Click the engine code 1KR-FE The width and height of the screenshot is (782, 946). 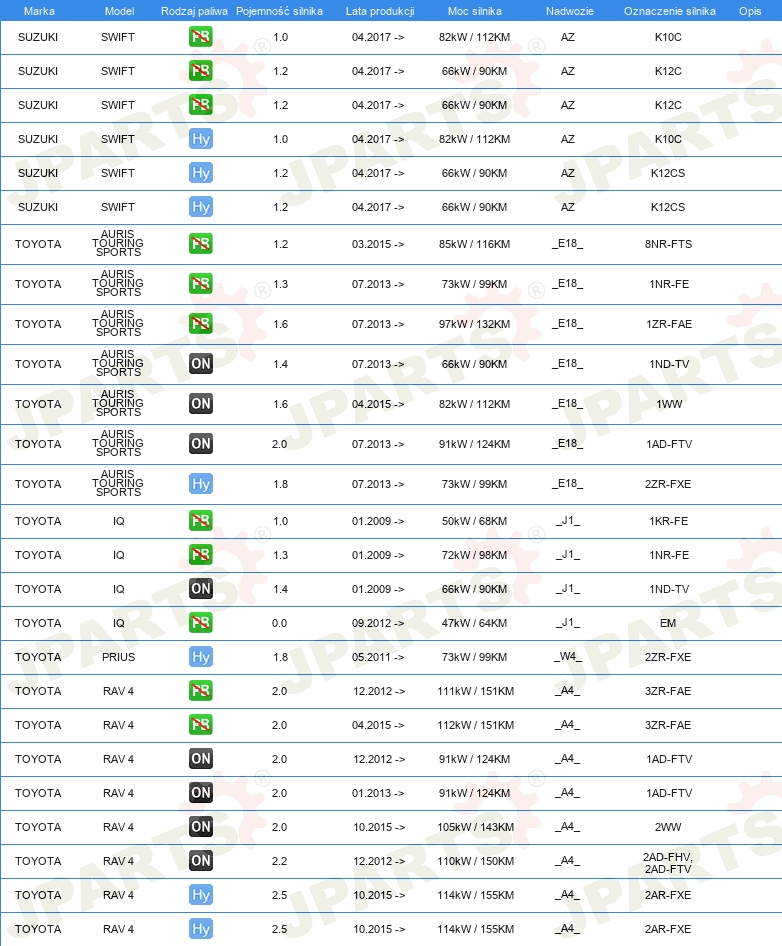pyautogui.click(x=669, y=521)
